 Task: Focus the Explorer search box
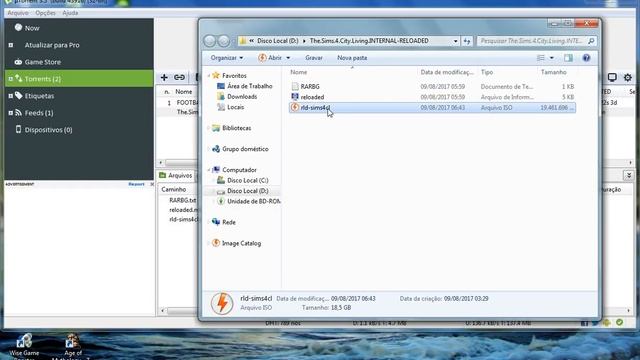pos(536,41)
